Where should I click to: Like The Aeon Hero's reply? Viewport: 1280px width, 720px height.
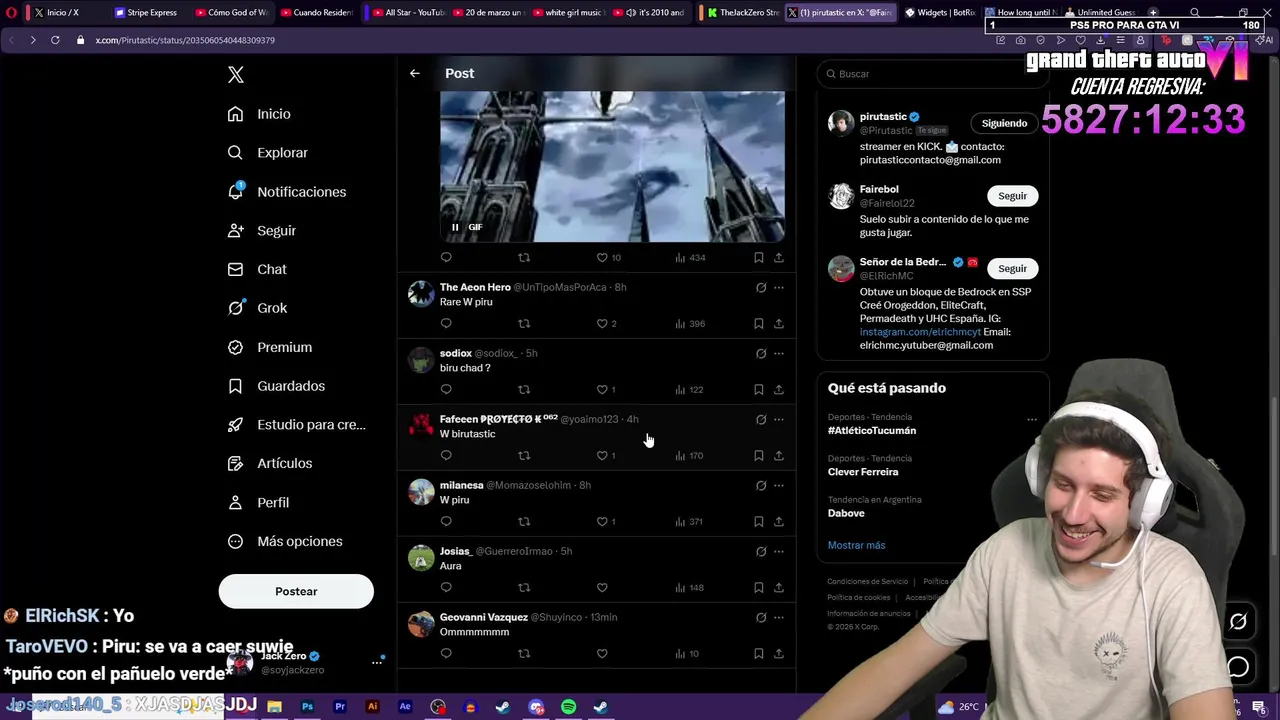tap(602, 323)
